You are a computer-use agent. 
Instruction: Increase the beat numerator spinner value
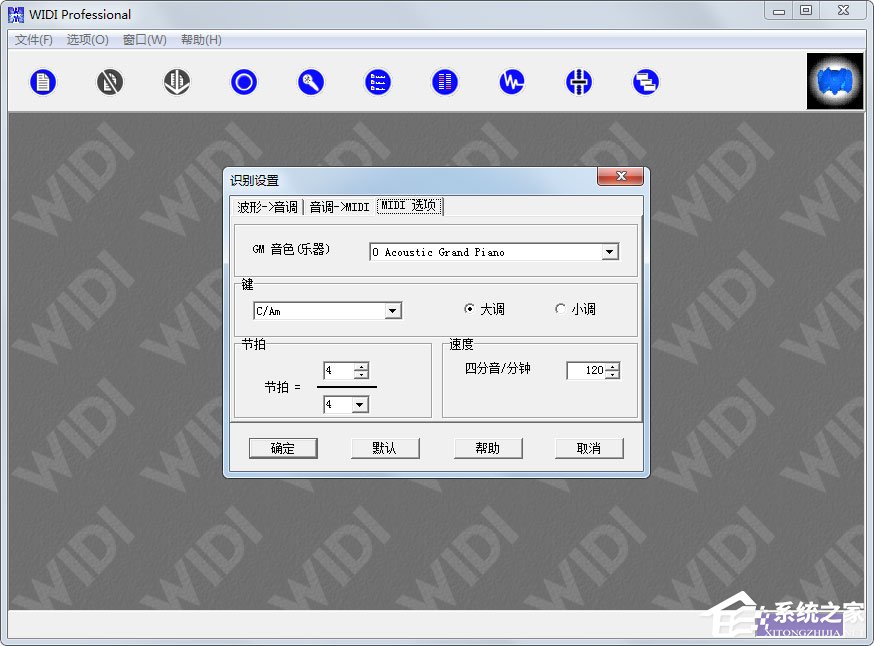pos(361,366)
